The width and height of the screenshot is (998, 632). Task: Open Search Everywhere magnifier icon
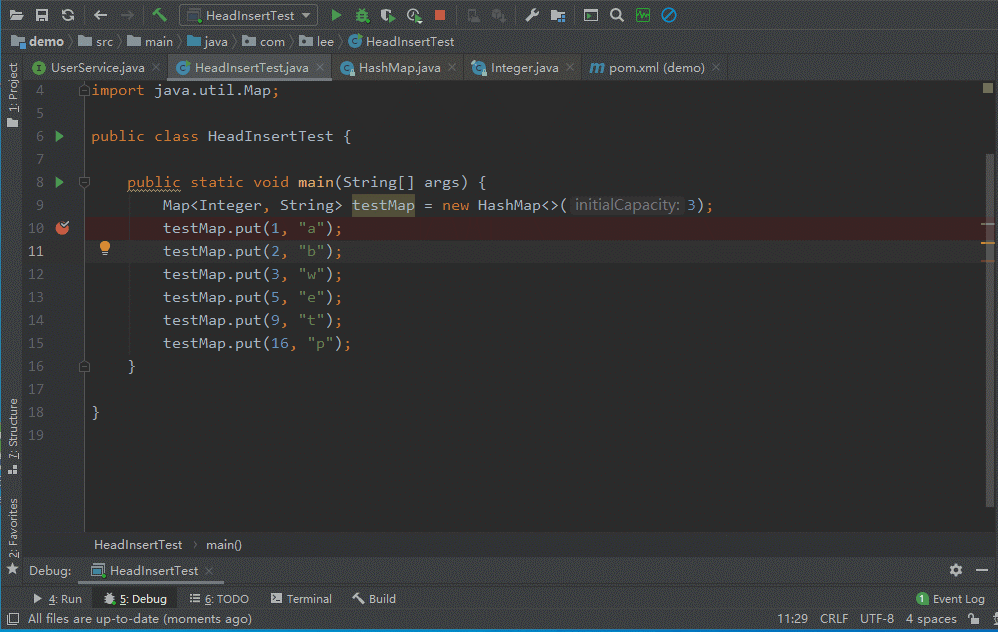coord(617,15)
